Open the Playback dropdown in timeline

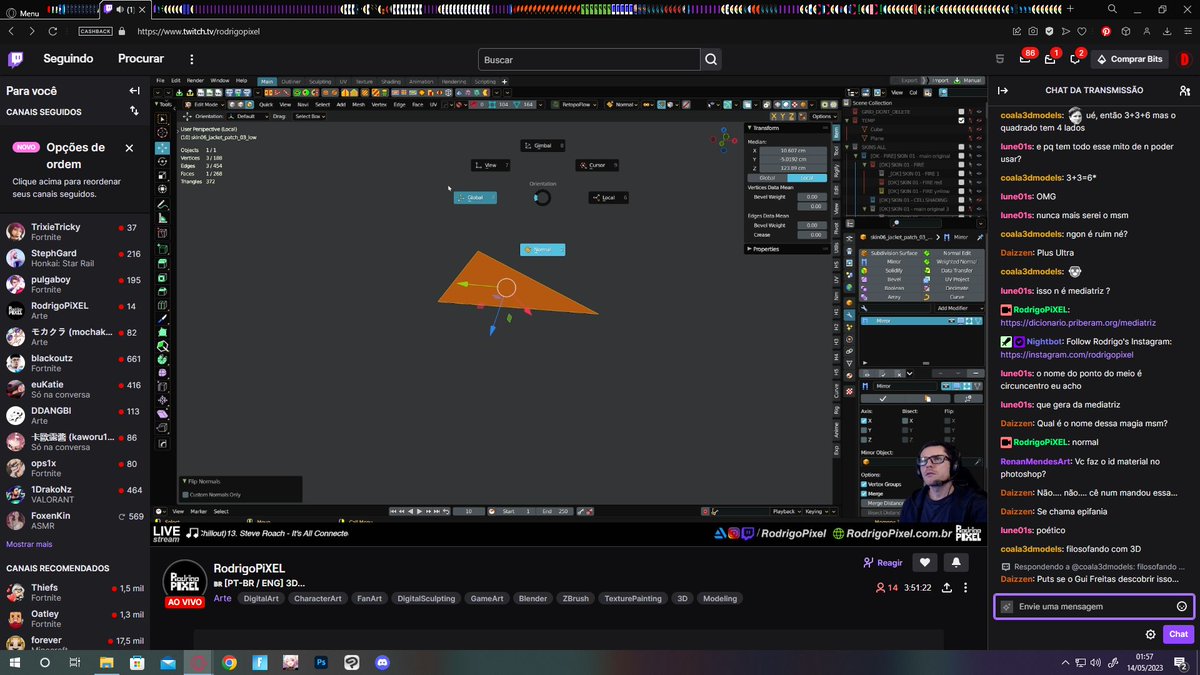tap(786, 511)
